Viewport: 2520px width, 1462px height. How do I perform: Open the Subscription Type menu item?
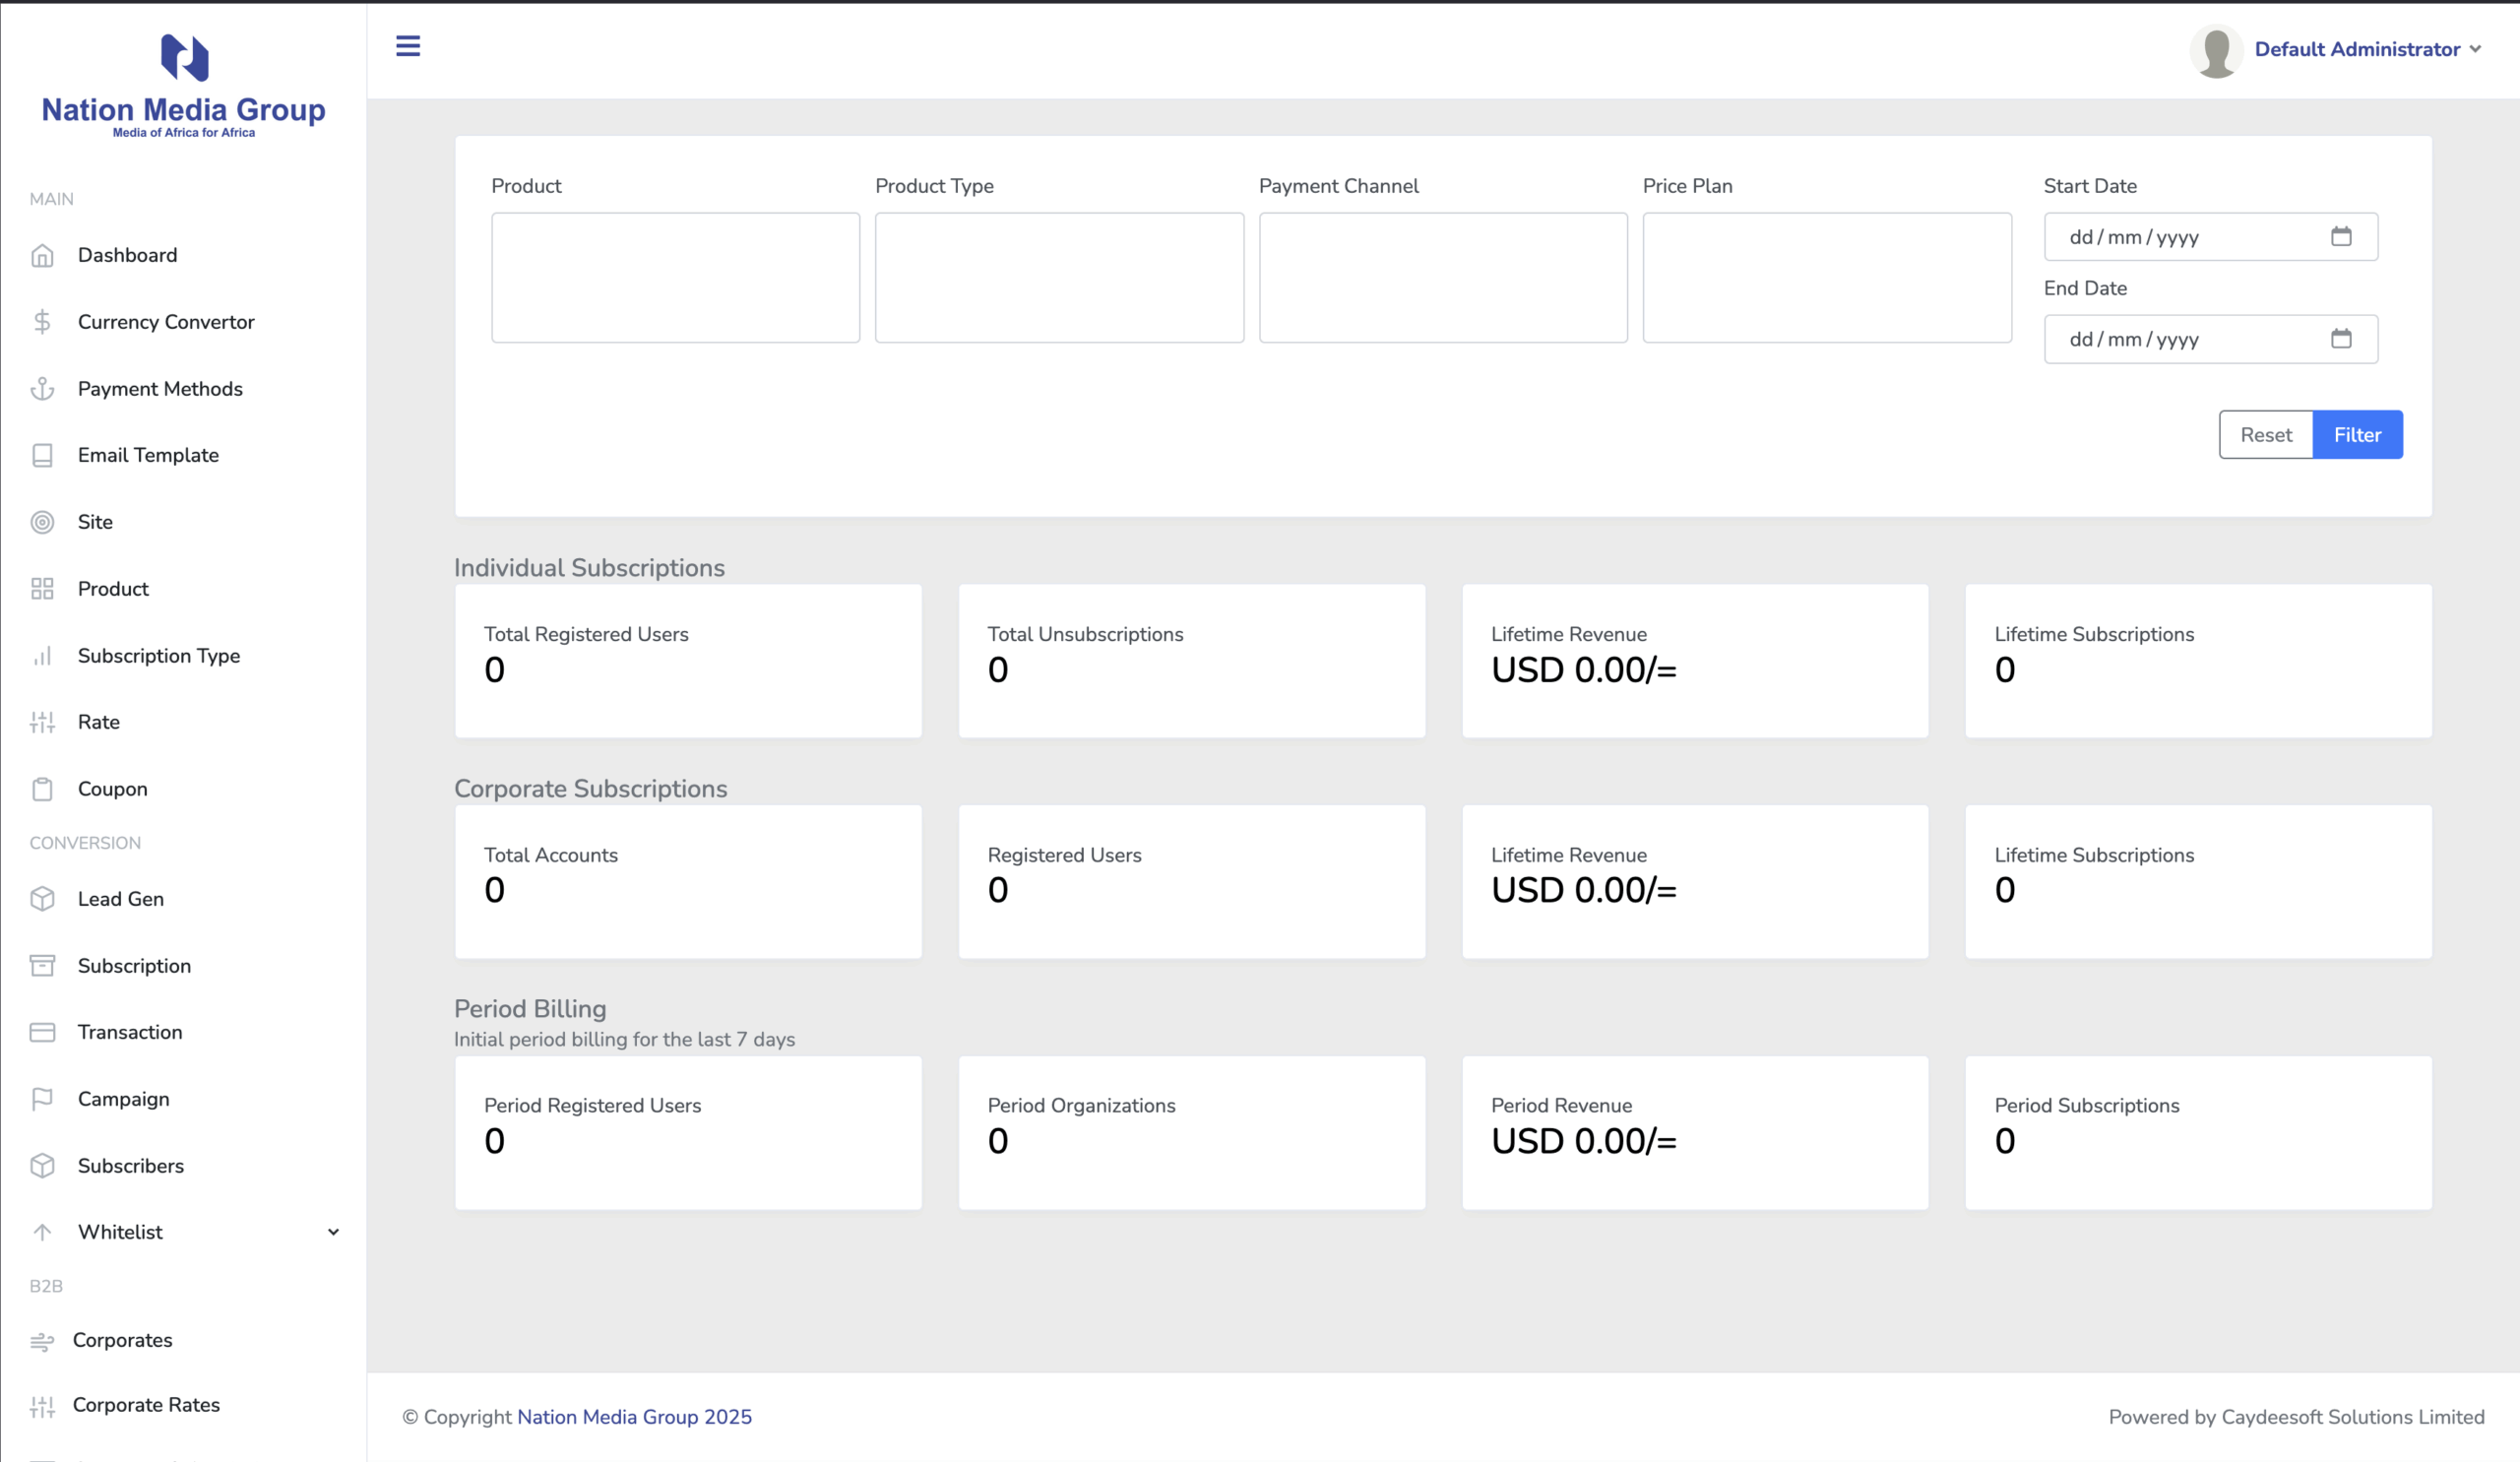[x=159, y=656]
